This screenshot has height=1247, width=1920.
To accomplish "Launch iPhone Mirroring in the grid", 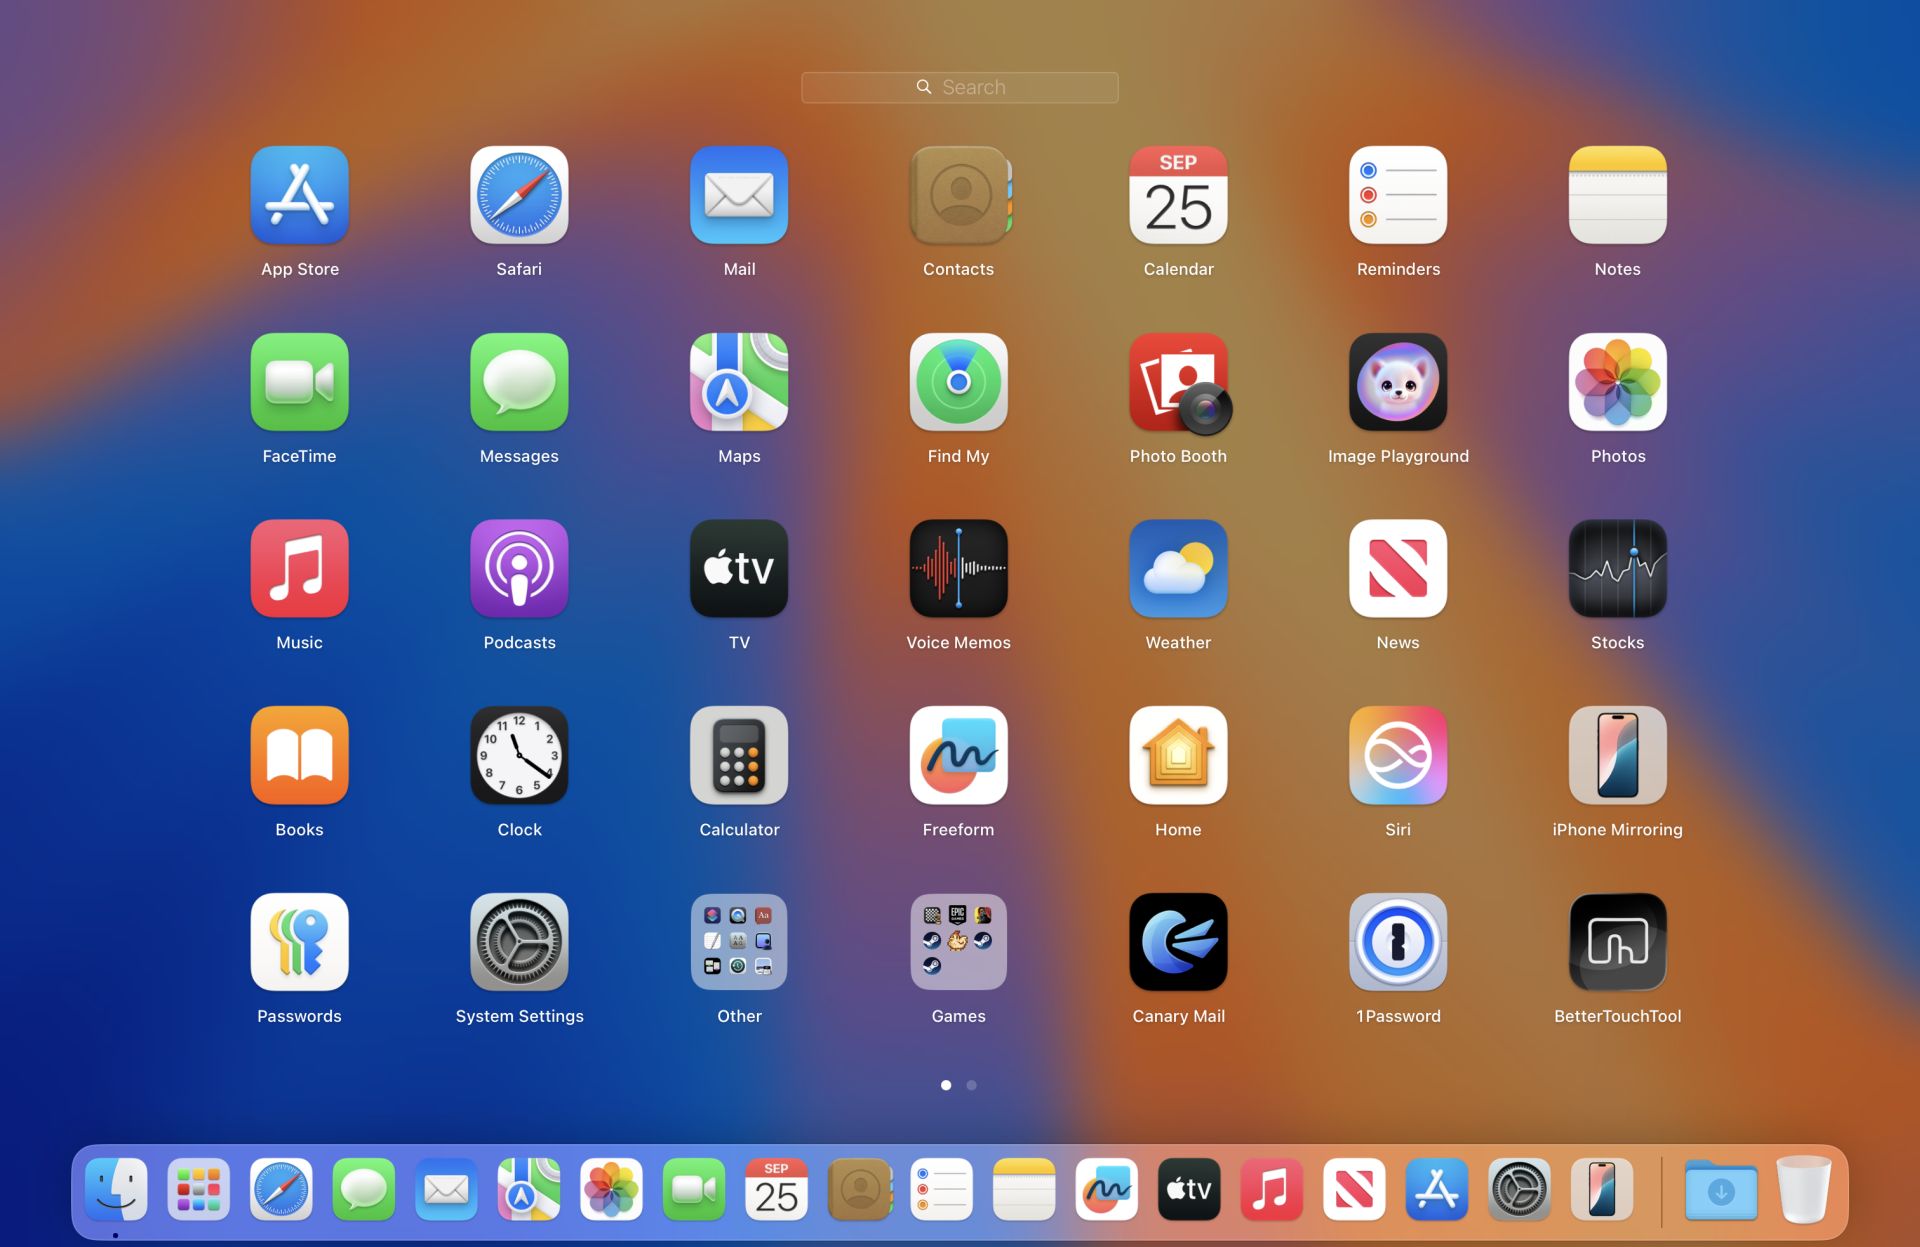I will point(1617,756).
